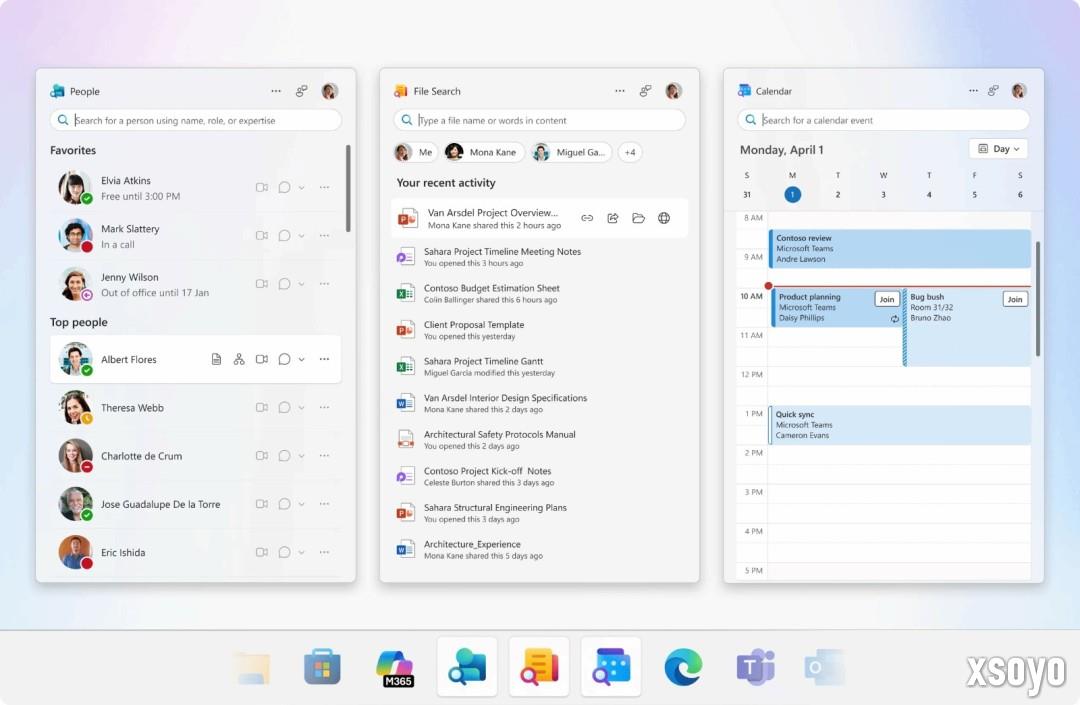Show +4 more people filters

point(630,152)
